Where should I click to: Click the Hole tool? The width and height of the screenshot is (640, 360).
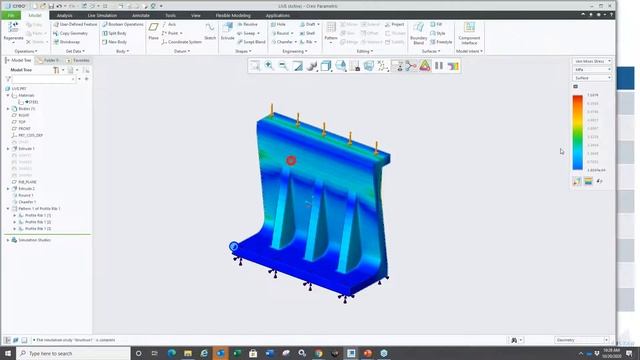(x=278, y=24)
